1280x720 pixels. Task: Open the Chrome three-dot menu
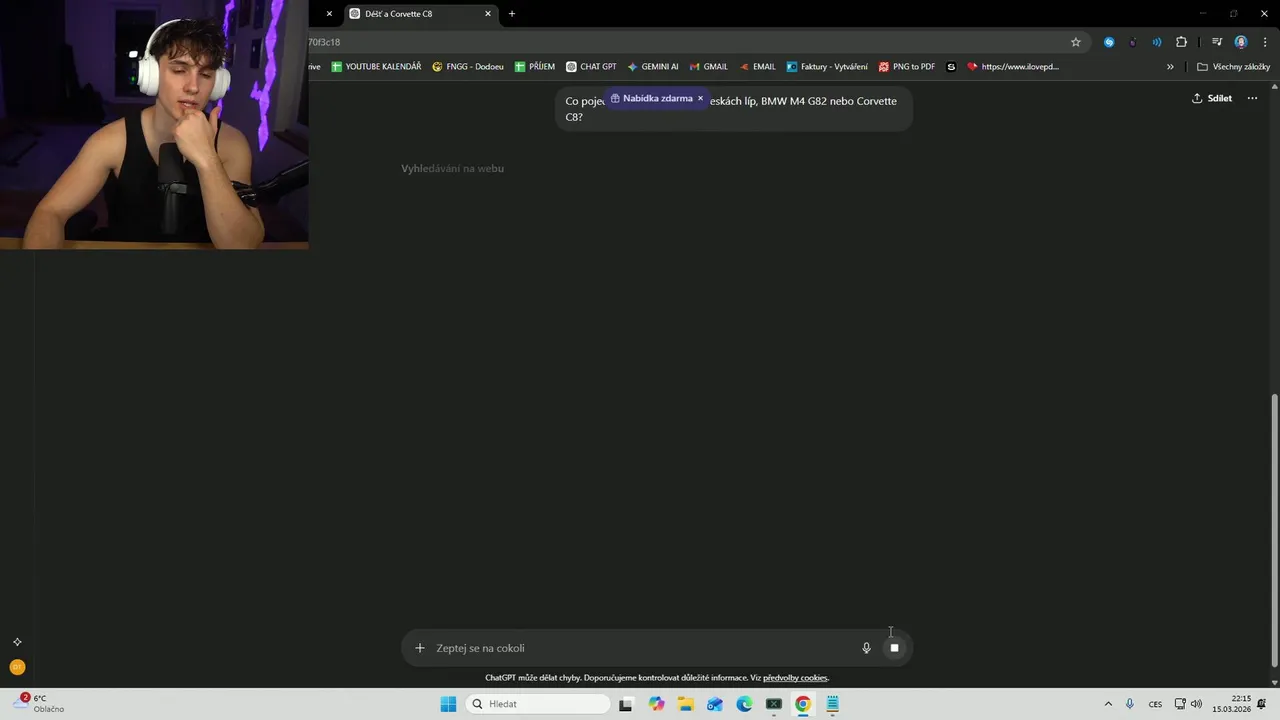1265,42
